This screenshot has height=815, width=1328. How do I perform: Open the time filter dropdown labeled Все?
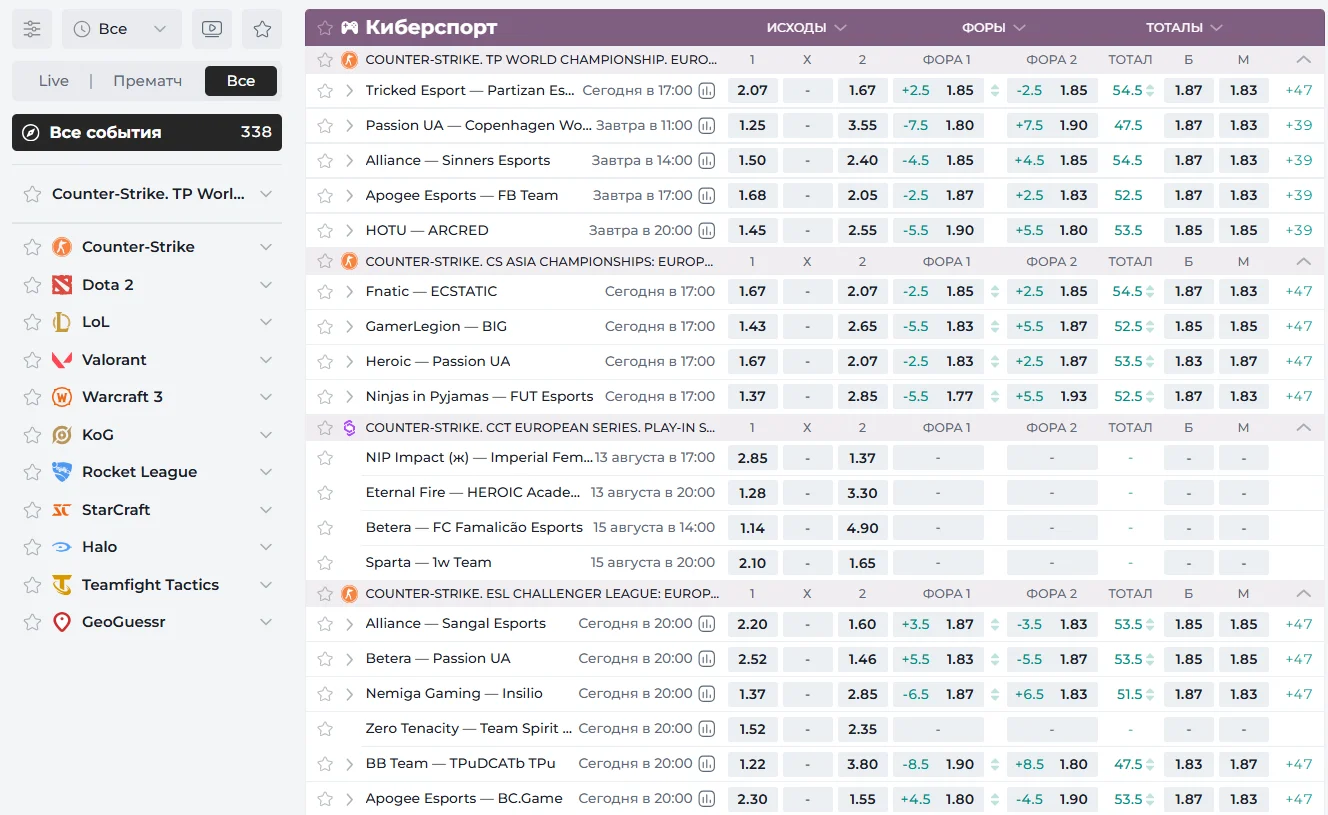(122, 29)
